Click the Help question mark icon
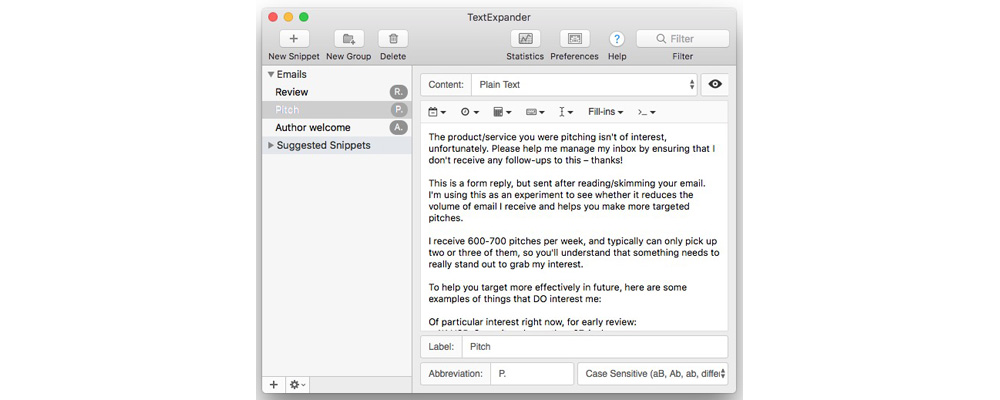Screen dimensions: 1000x400 (617, 39)
